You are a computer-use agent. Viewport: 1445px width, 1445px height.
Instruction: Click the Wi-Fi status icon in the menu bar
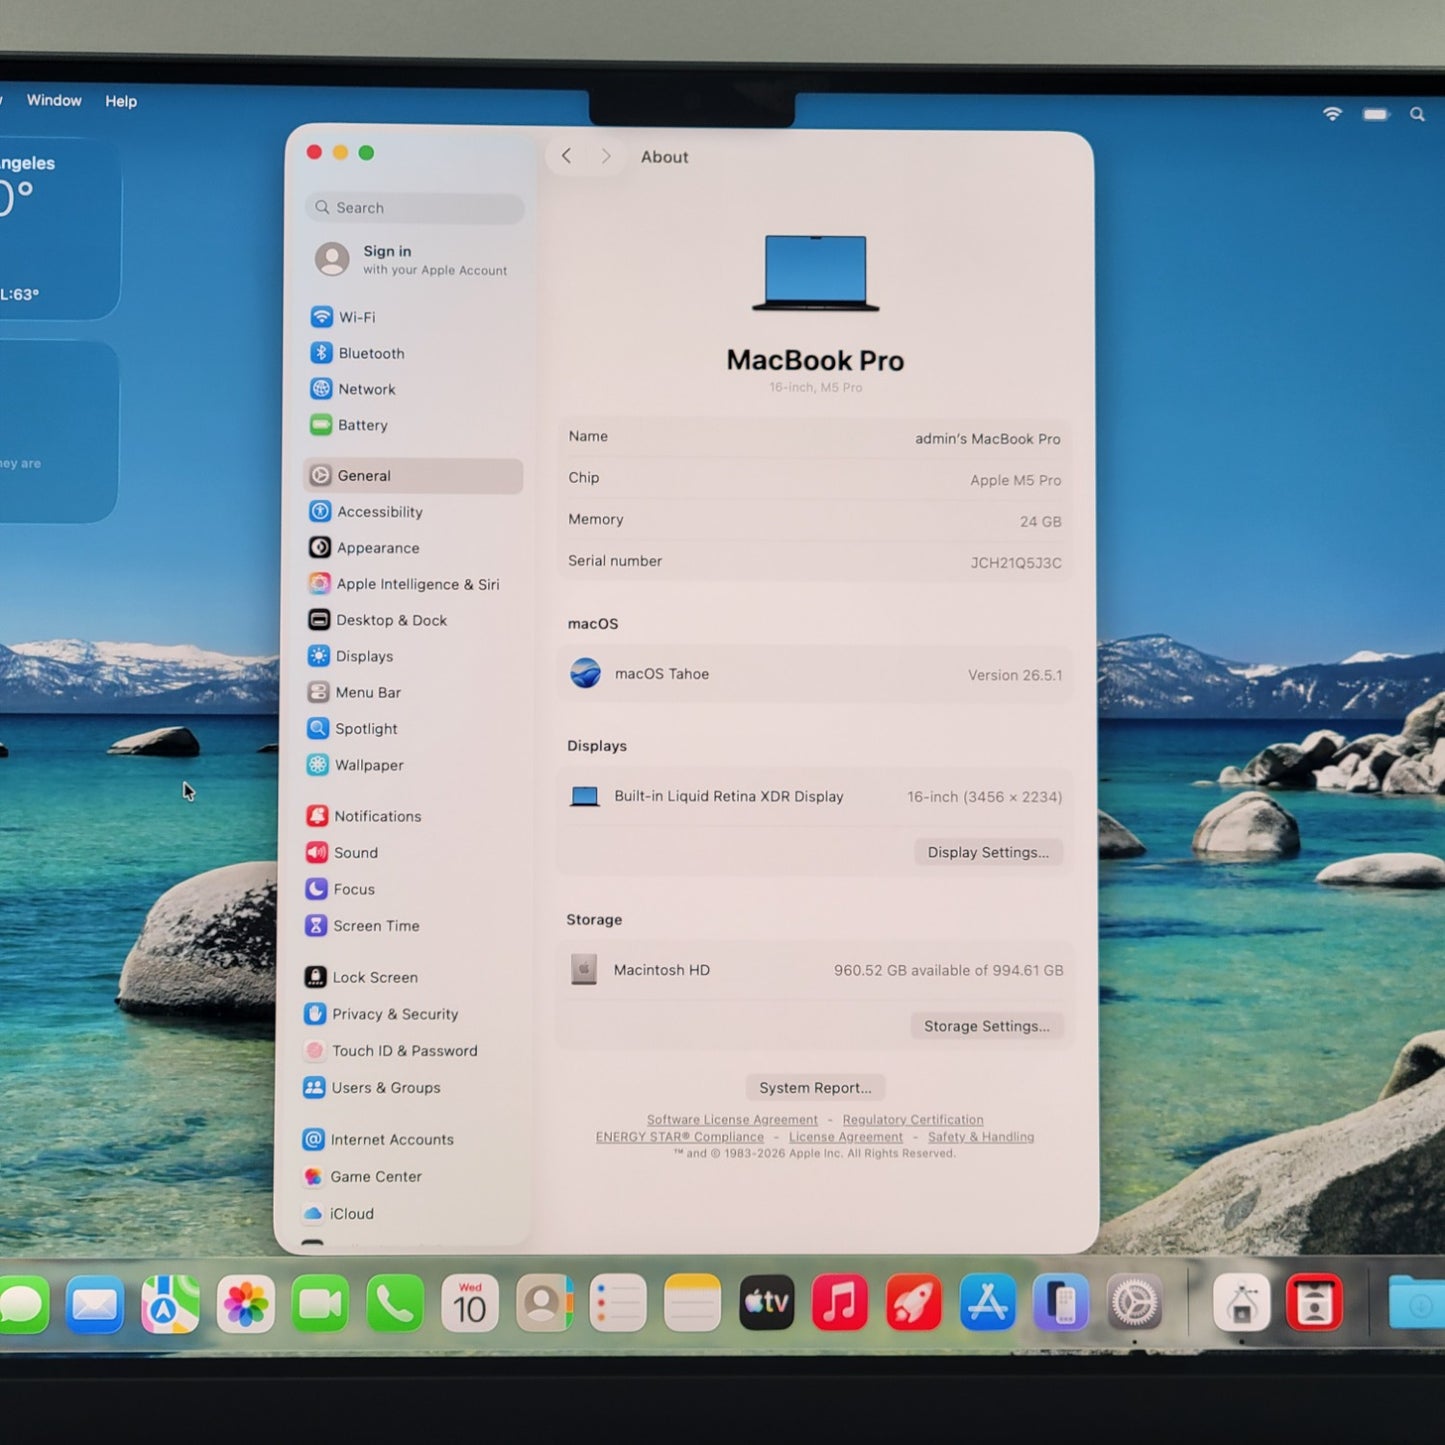(x=1332, y=114)
